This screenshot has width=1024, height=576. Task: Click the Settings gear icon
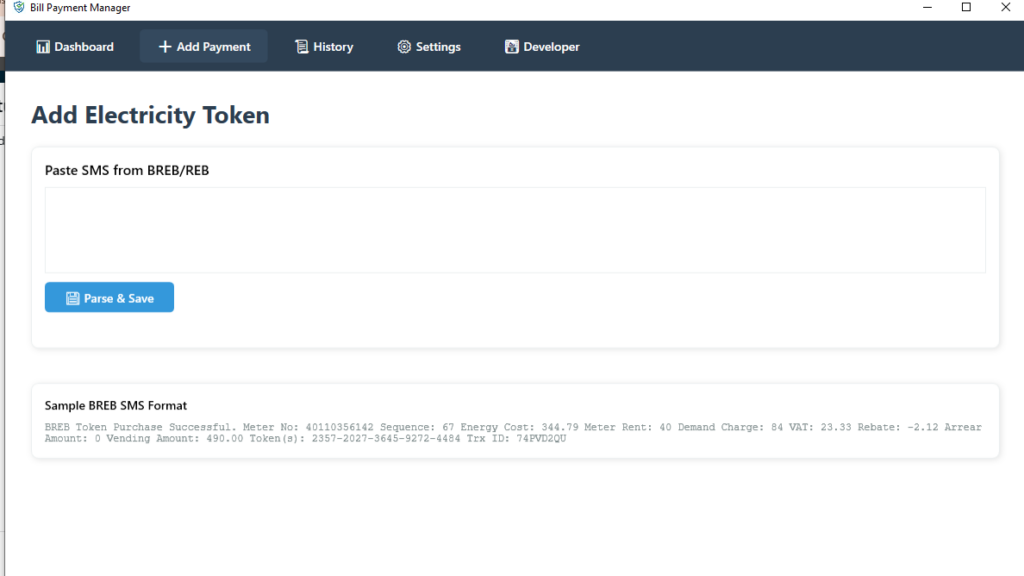click(404, 47)
